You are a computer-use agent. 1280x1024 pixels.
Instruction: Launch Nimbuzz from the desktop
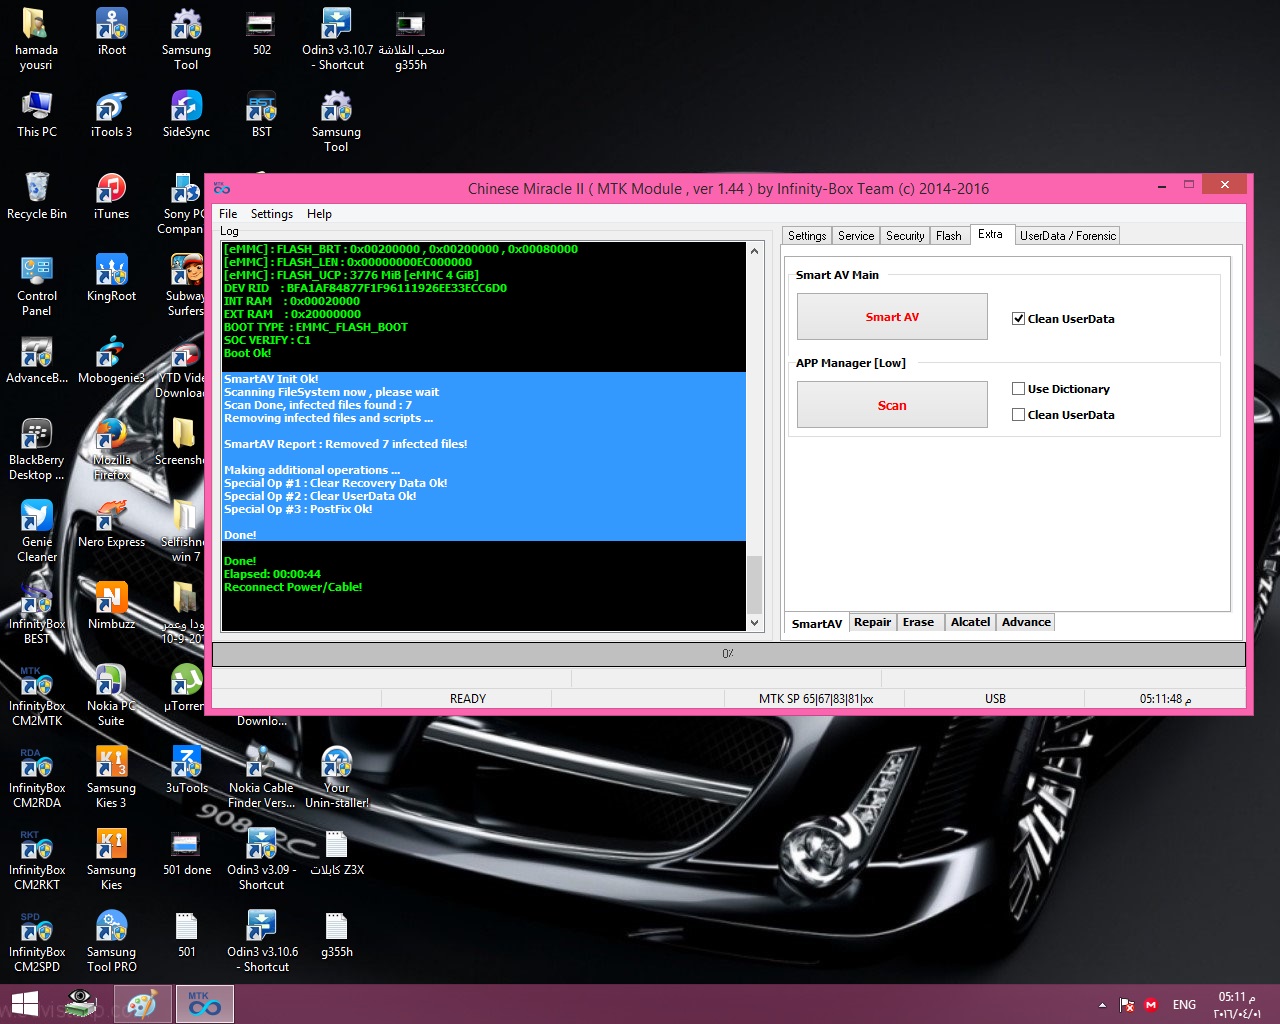111,606
